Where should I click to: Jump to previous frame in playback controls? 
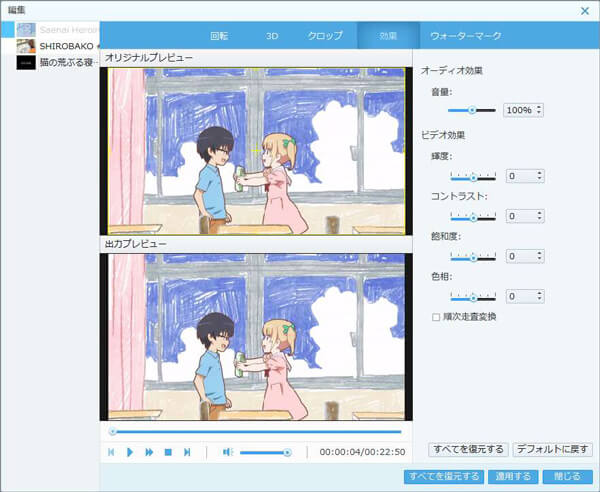(111, 452)
